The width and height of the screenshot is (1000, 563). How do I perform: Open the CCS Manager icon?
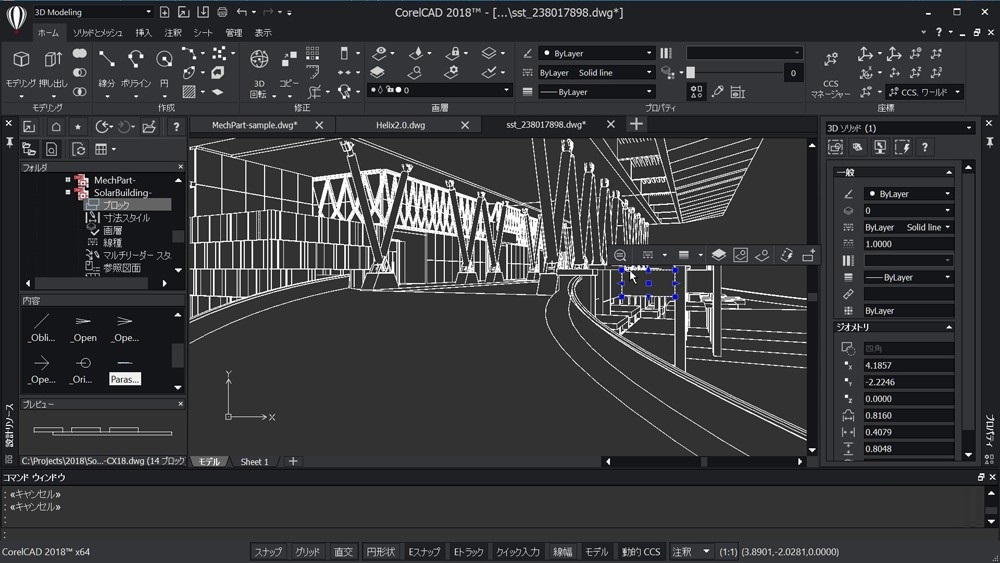[830, 60]
